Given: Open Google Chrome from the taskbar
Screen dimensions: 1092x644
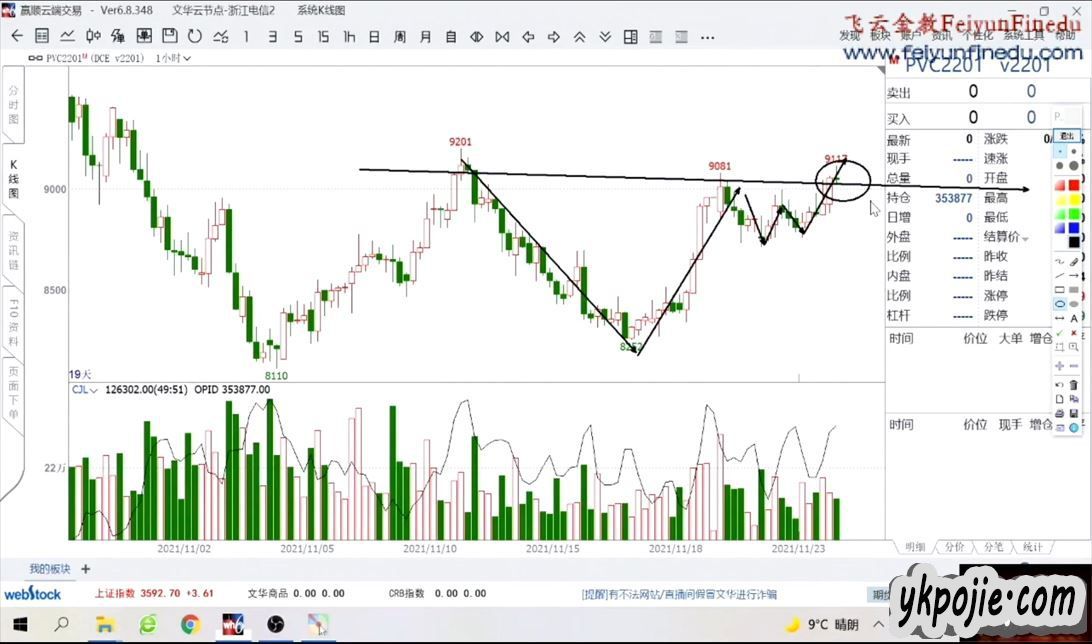Looking at the screenshot, I should [190, 624].
